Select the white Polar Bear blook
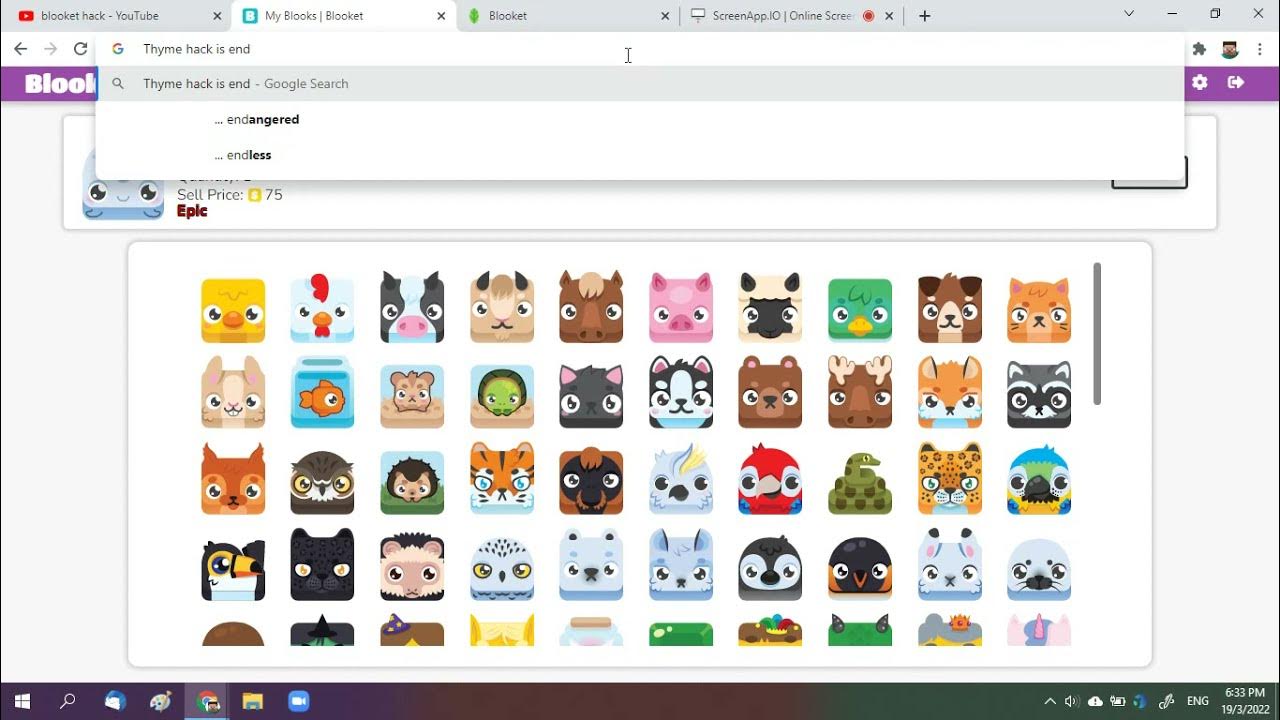 pyautogui.click(x=591, y=565)
